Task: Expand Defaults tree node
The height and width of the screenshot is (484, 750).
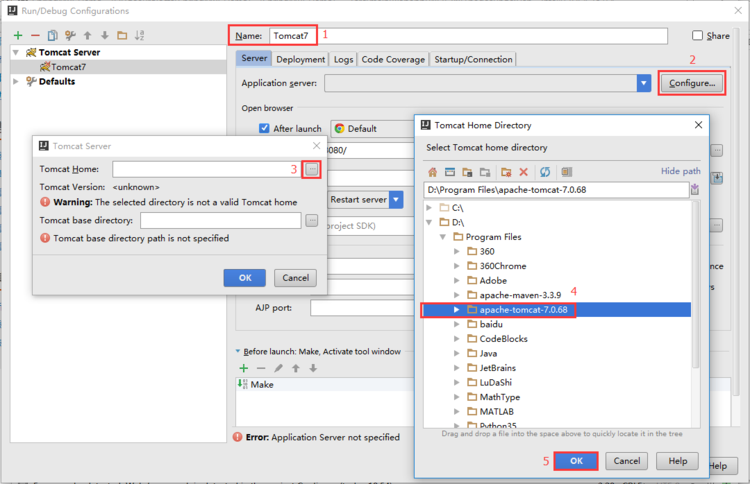Action: [x=16, y=81]
